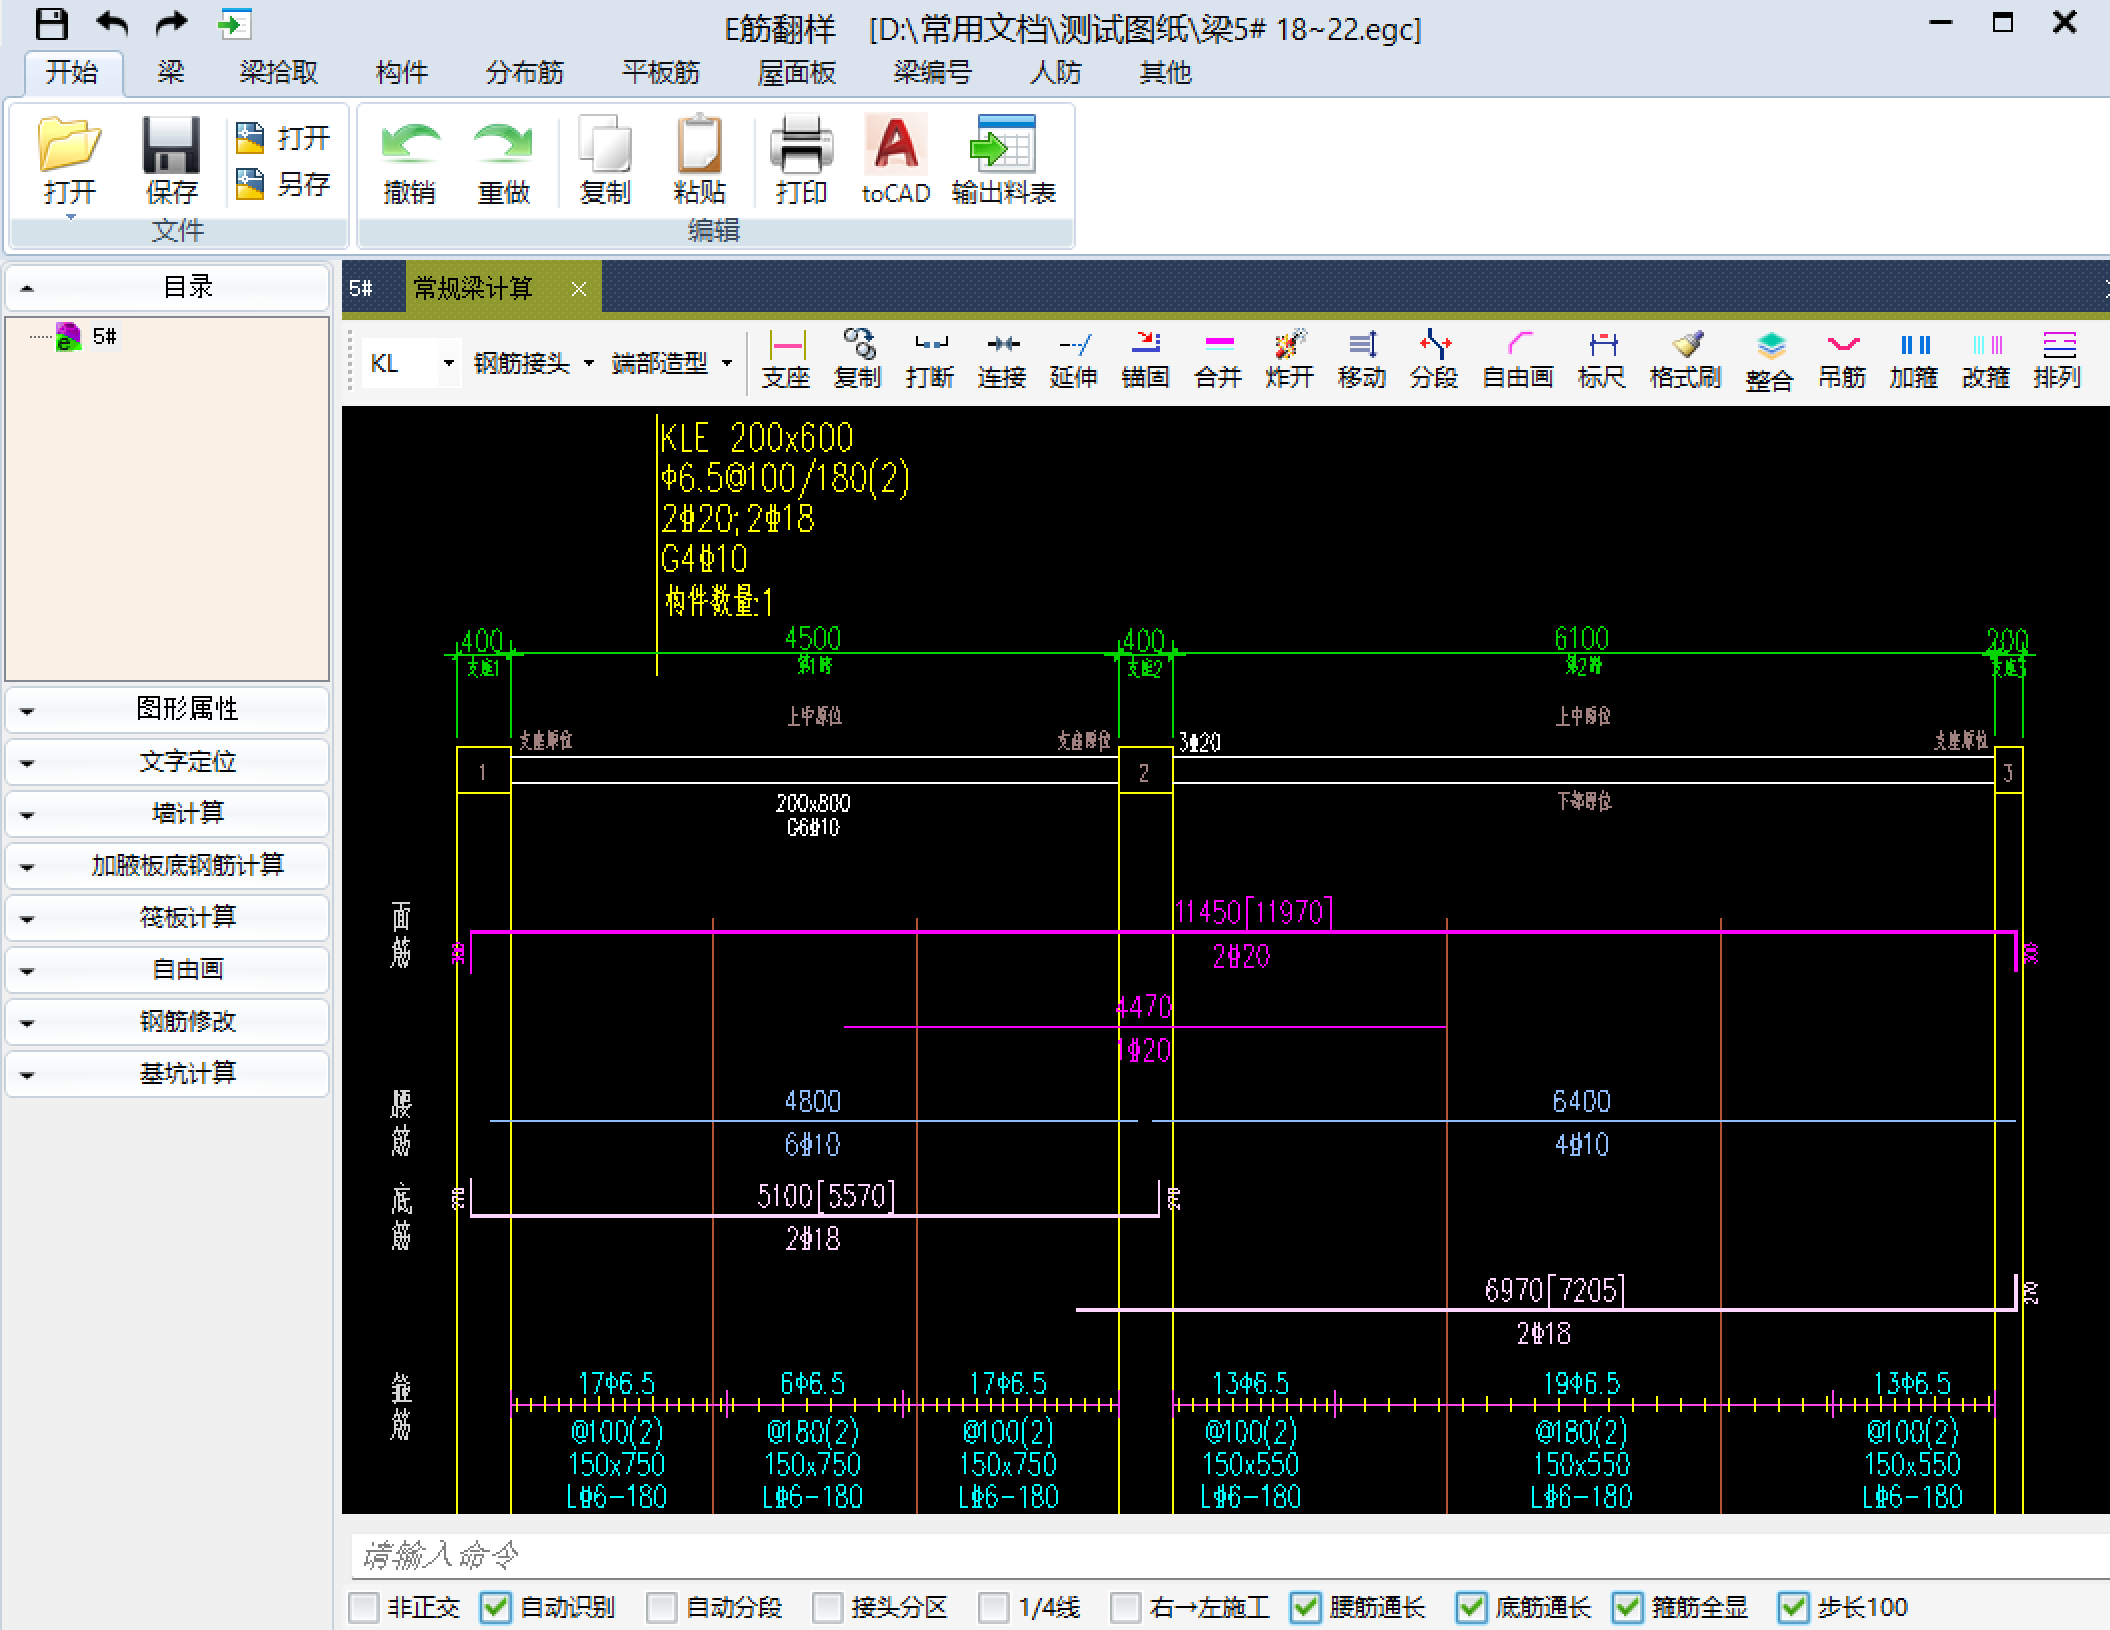
Task: Select the 打断 break tool
Action: [x=929, y=359]
